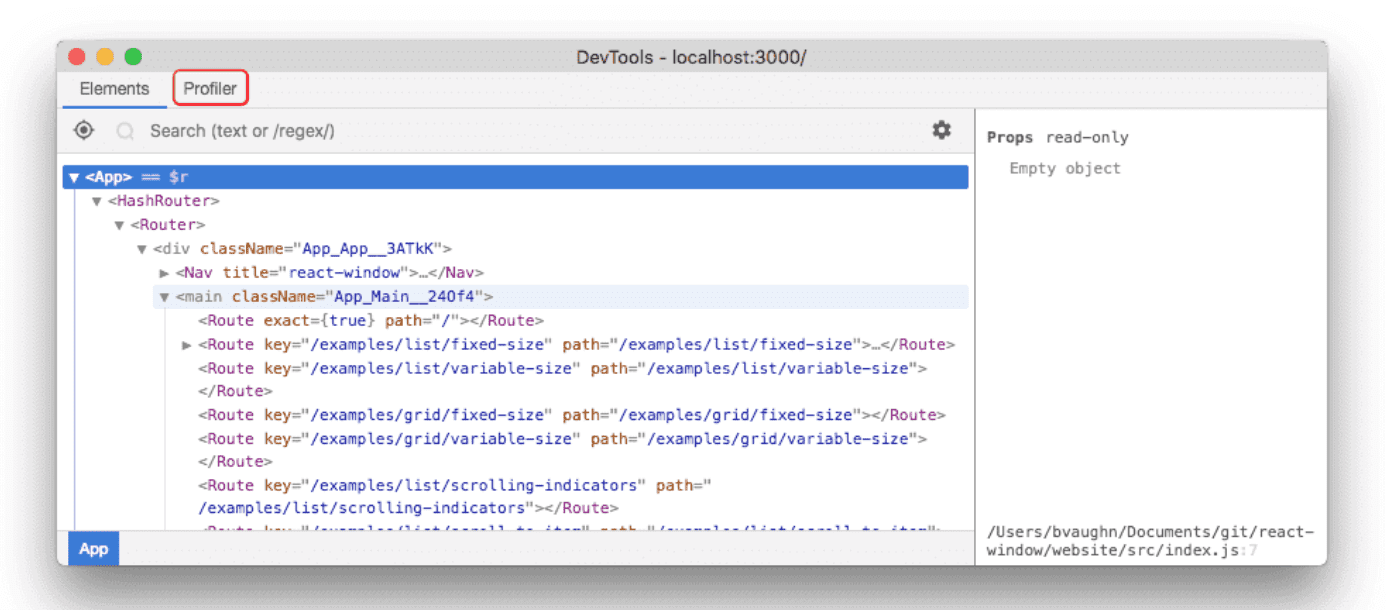This screenshot has height=610, width=1386.
Task: Collapse the main element node
Action: pyautogui.click(x=163, y=296)
